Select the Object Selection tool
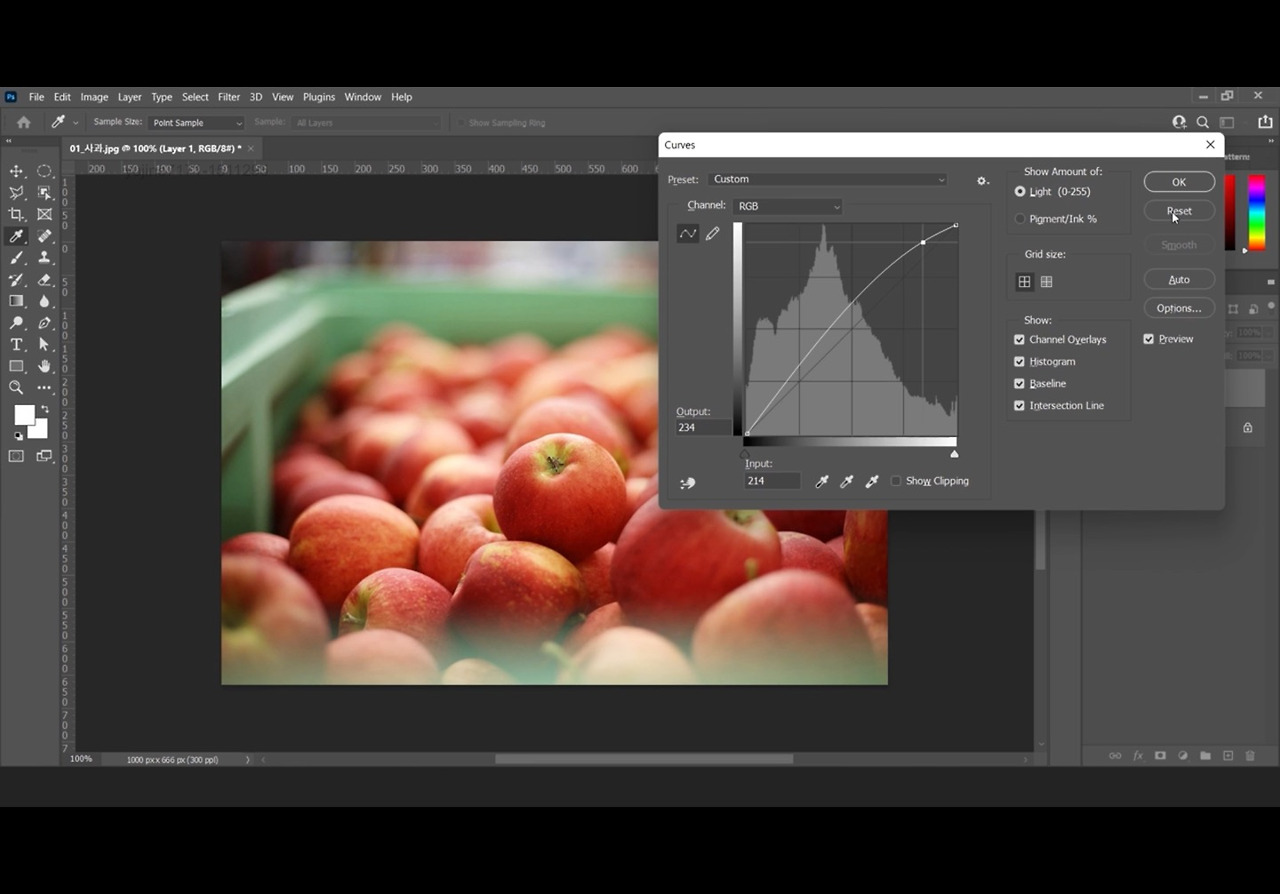This screenshot has height=894, width=1280. click(x=45, y=193)
